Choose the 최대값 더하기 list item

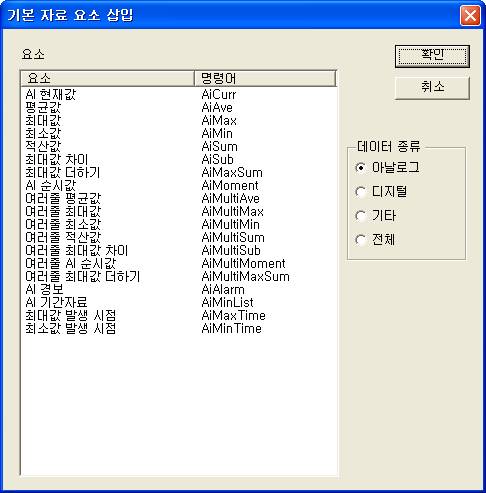(x=179, y=173)
